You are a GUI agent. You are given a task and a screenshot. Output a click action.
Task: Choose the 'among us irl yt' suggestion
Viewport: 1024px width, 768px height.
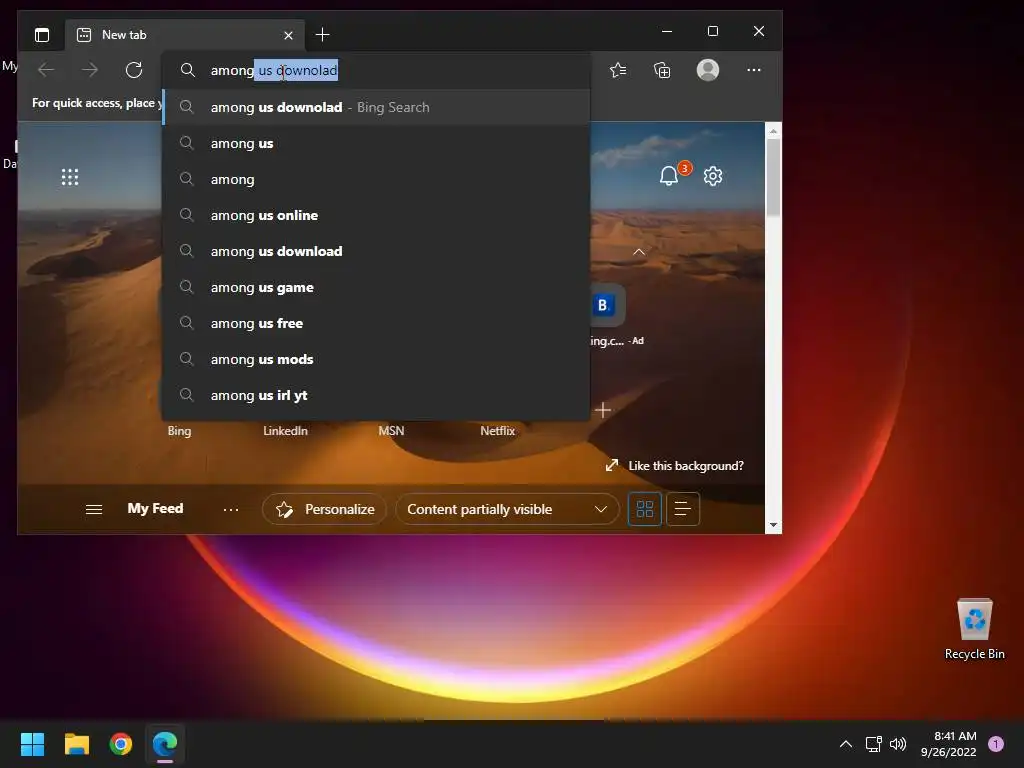pyautogui.click(x=376, y=395)
